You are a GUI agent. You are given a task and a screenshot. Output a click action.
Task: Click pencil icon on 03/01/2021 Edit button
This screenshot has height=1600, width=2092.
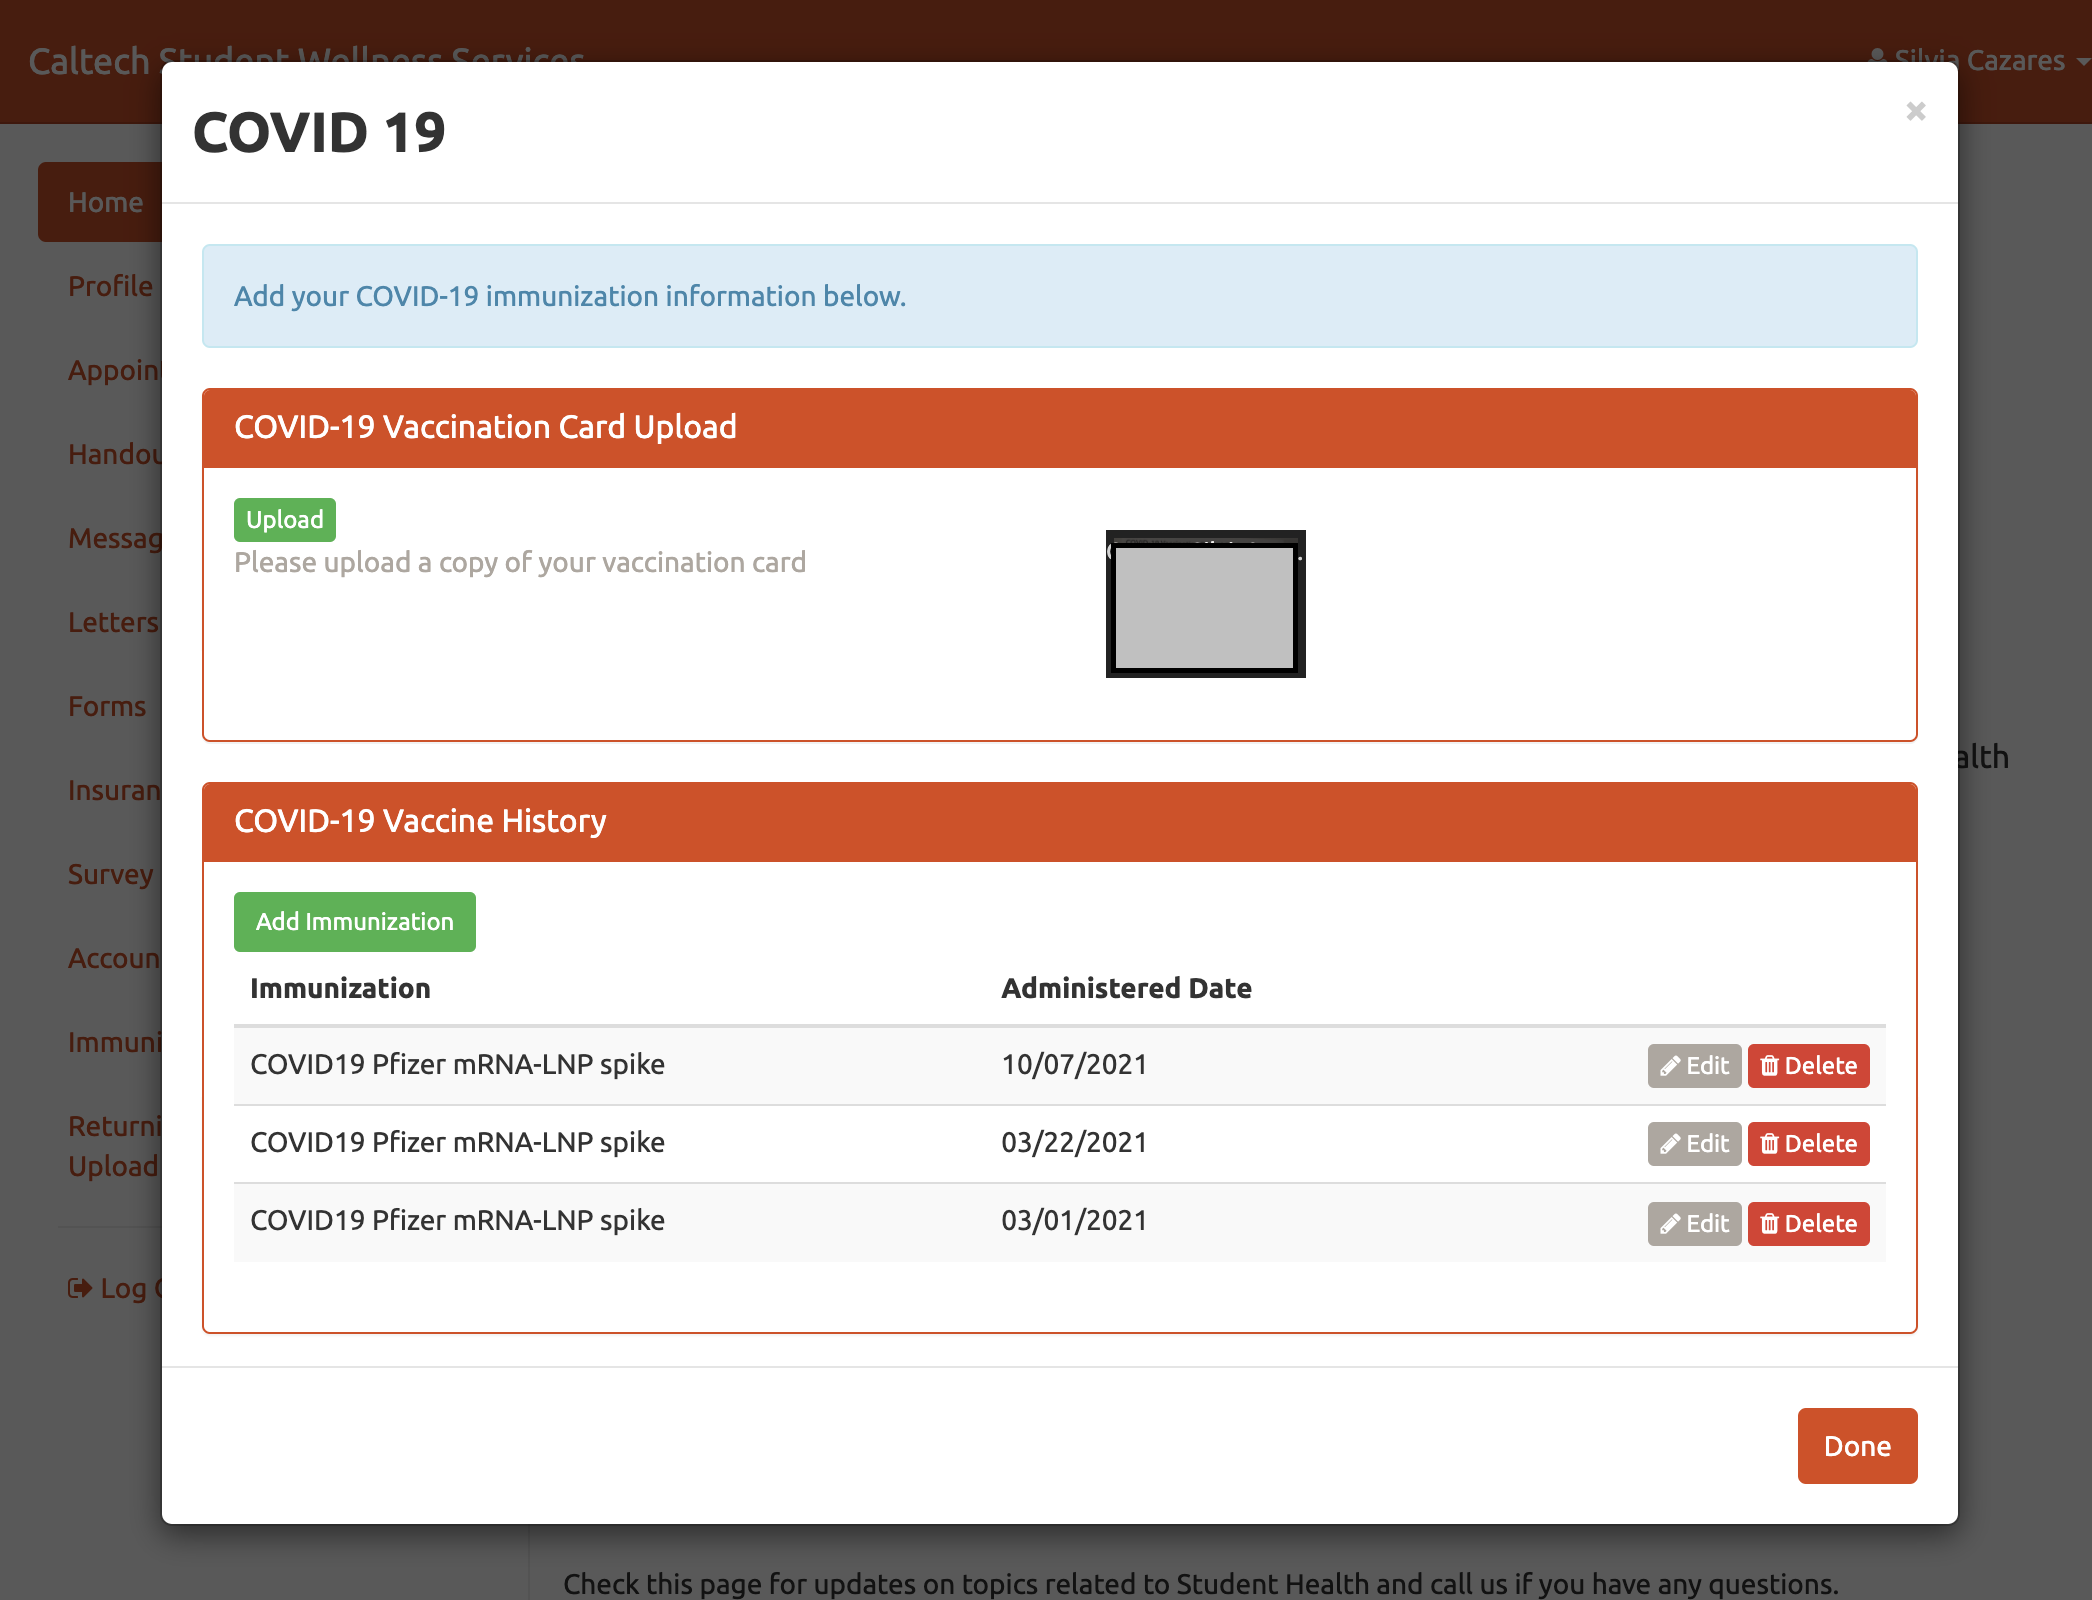1669,1224
